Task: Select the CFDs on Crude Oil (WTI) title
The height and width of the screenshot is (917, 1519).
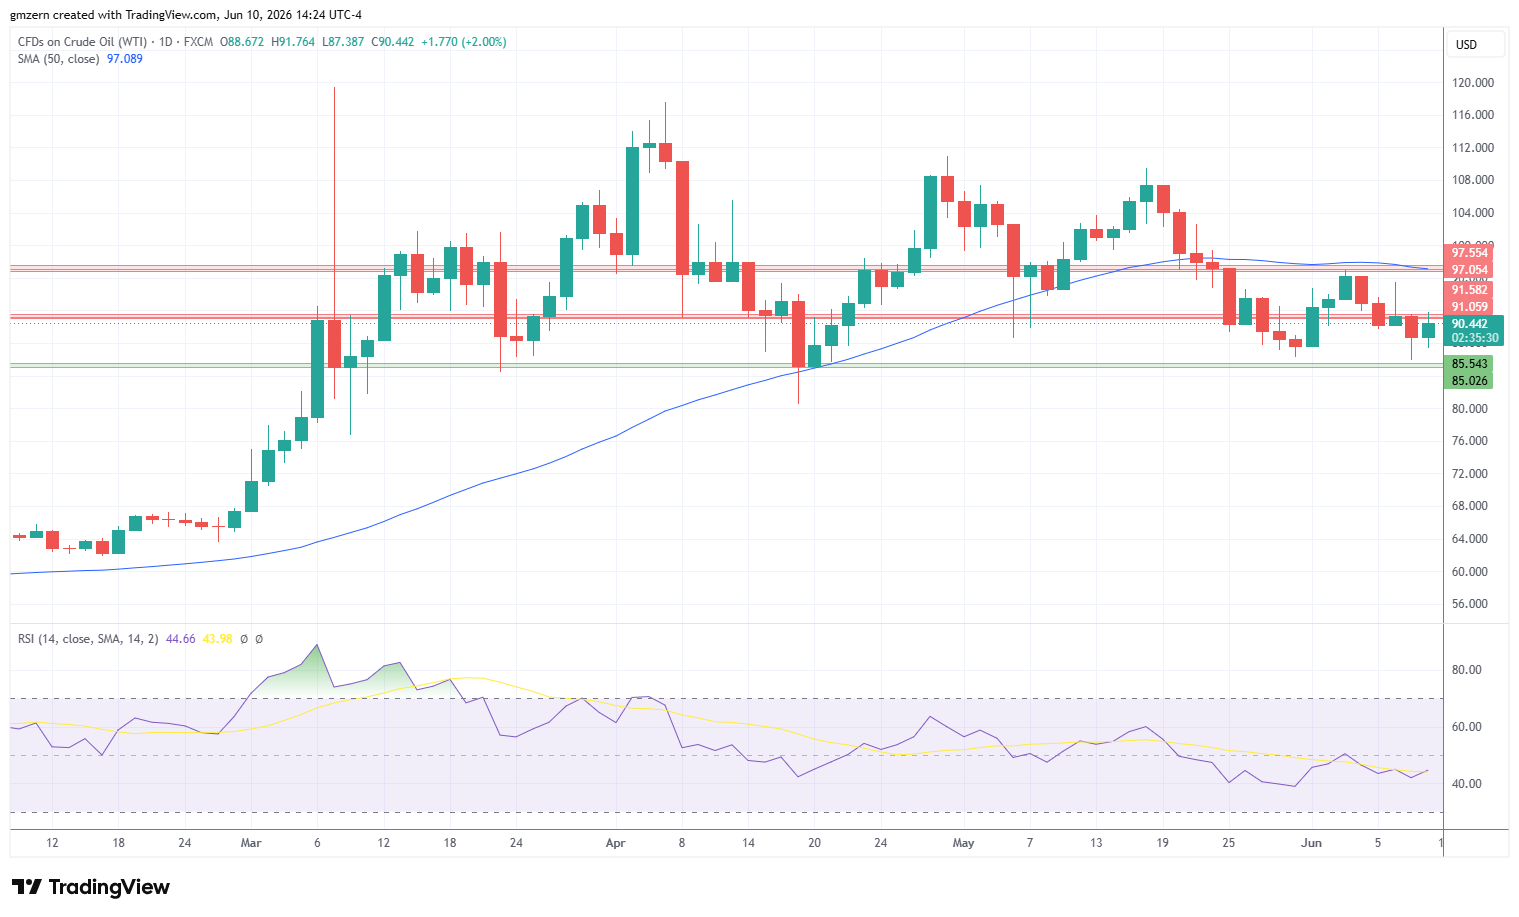Action: coord(82,42)
